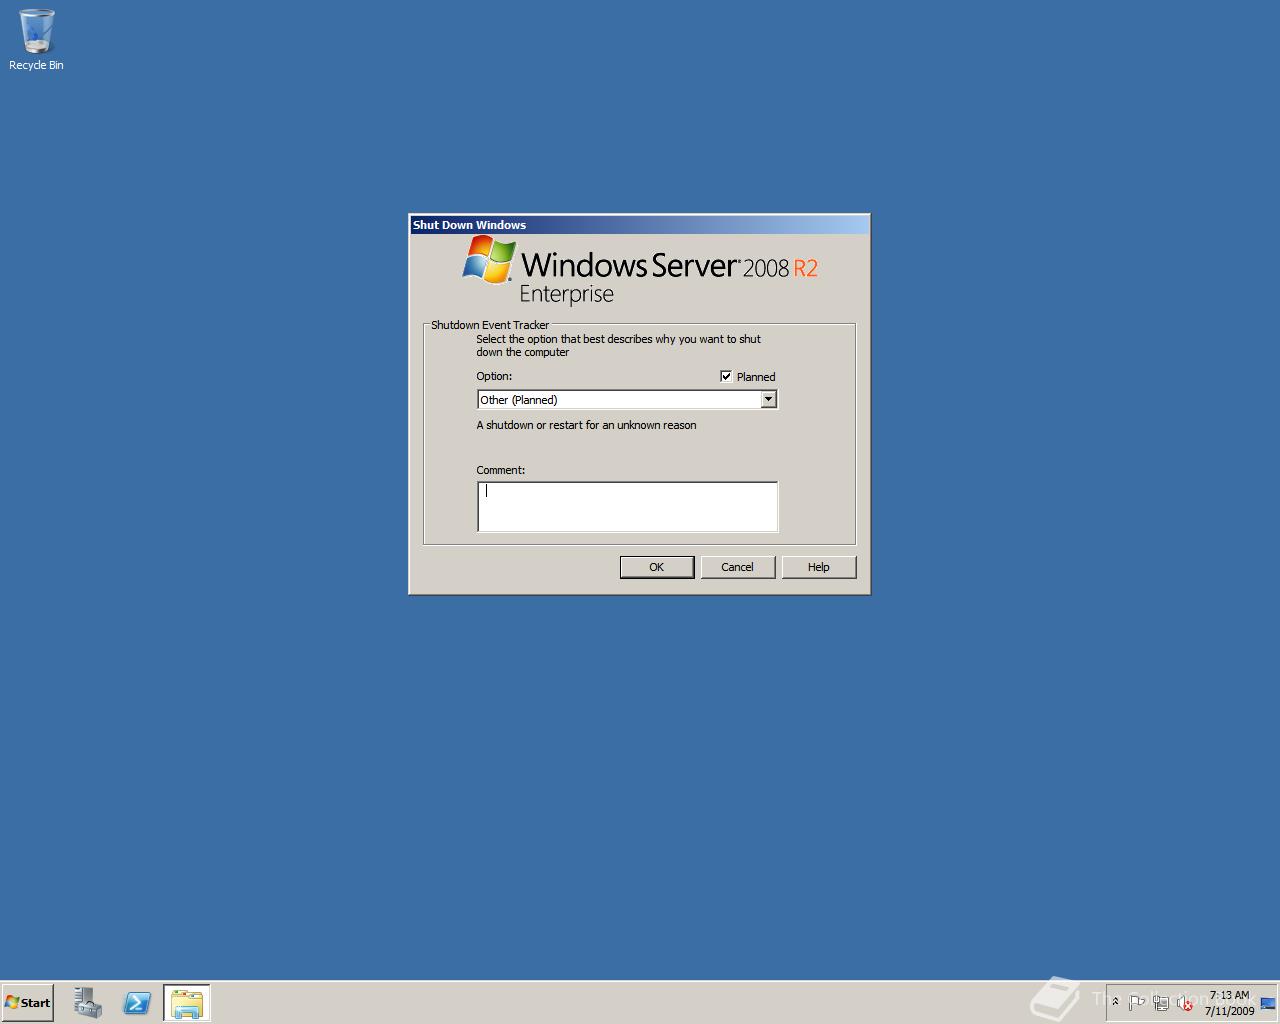Launch Windows PowerShell from the taskbar
This screenshot has height=1024, width=1280.
tap(137, 1003)
